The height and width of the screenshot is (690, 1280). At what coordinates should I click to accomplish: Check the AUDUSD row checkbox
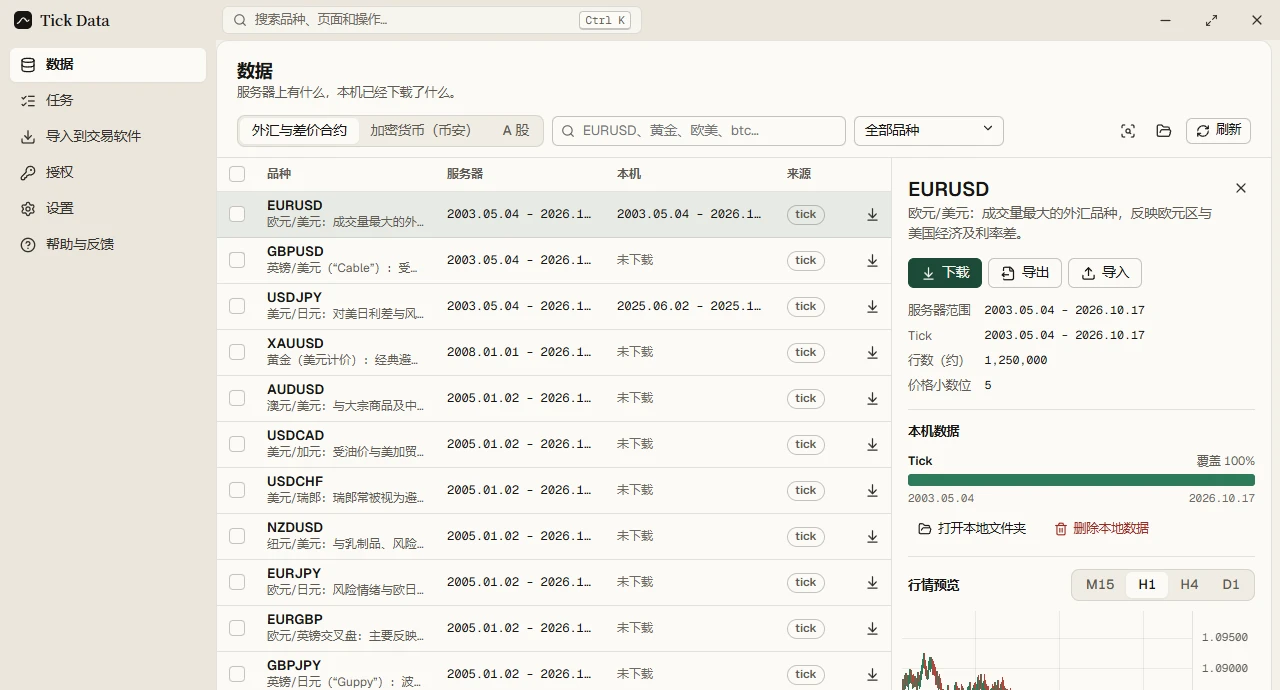[x=237, y=398]
